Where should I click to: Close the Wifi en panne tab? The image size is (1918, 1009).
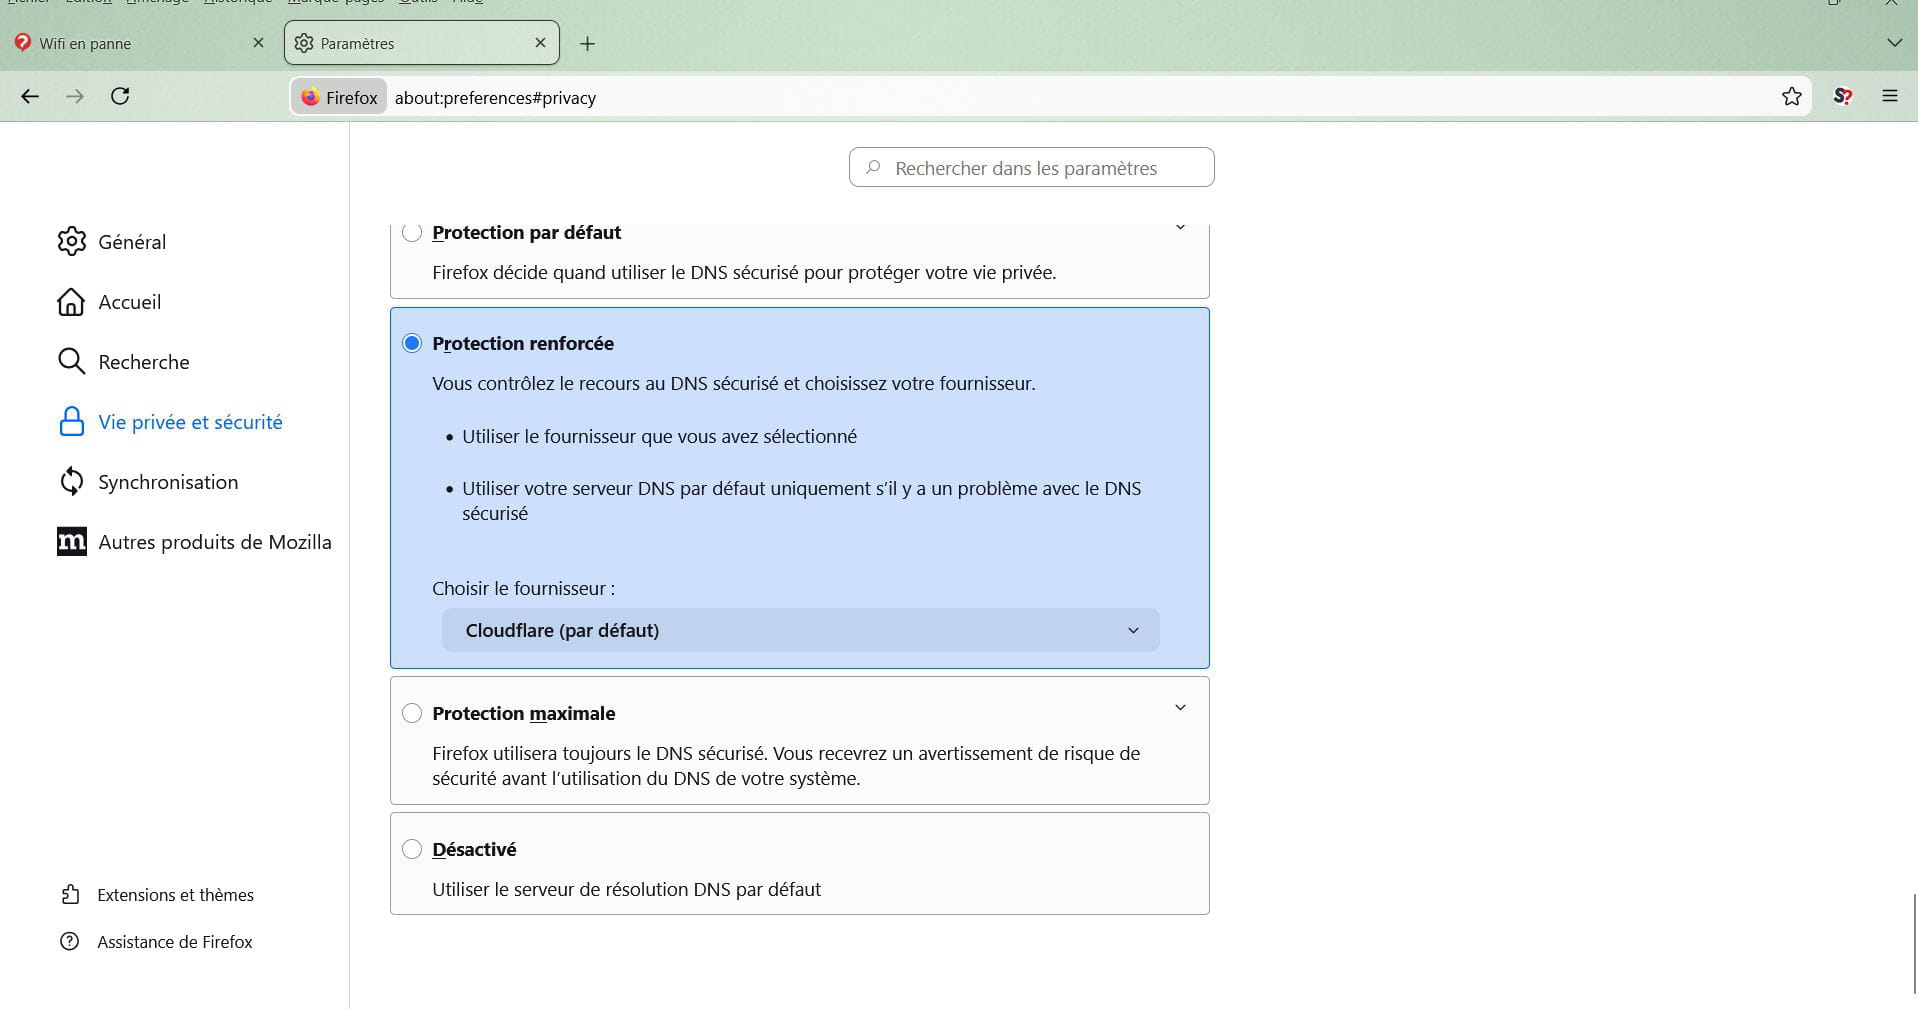click(x=258, y=43)
